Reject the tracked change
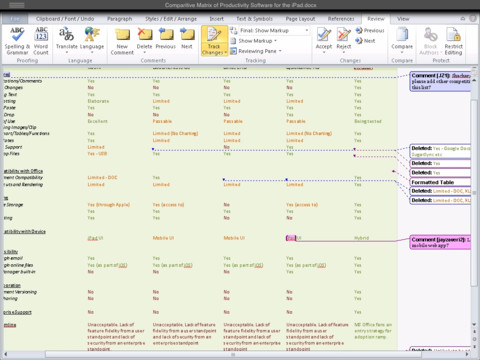 [x=344, y=41]
